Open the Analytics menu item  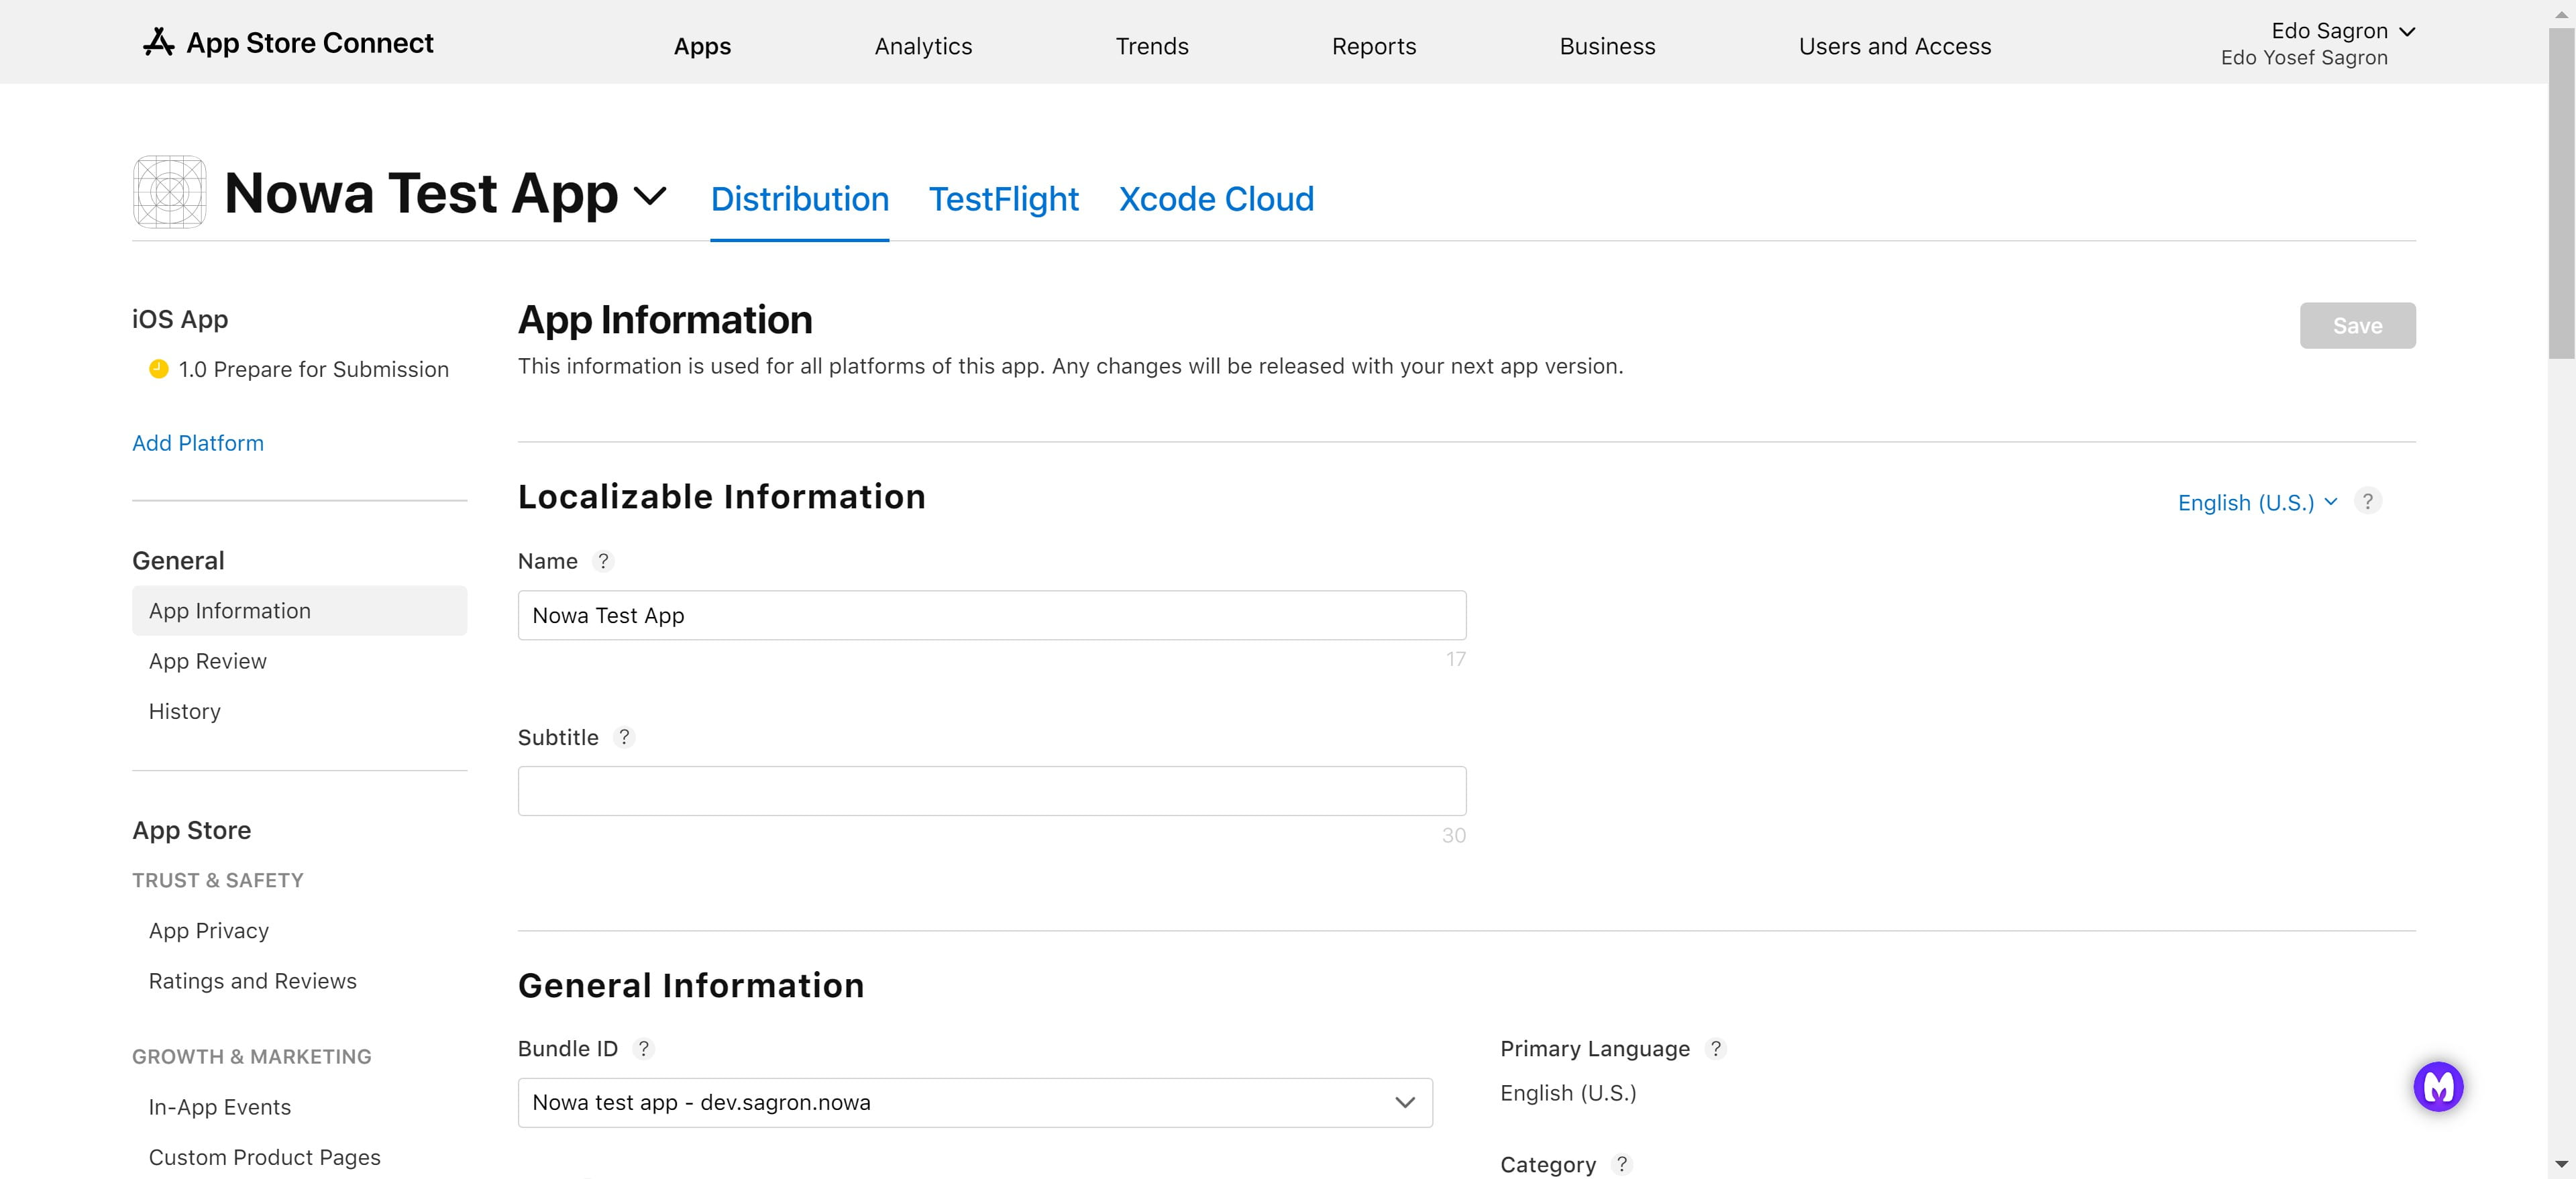coord(922,46)
